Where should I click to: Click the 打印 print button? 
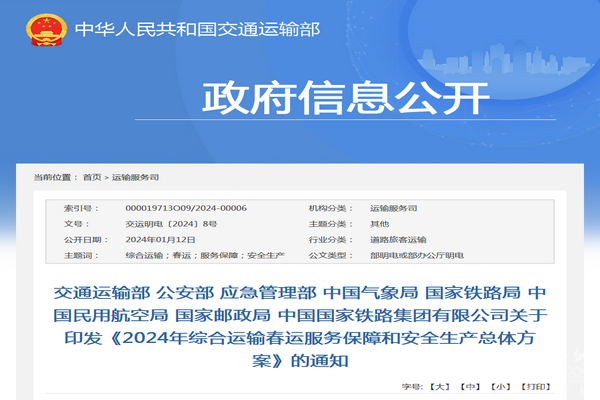(x=535, y=385)
